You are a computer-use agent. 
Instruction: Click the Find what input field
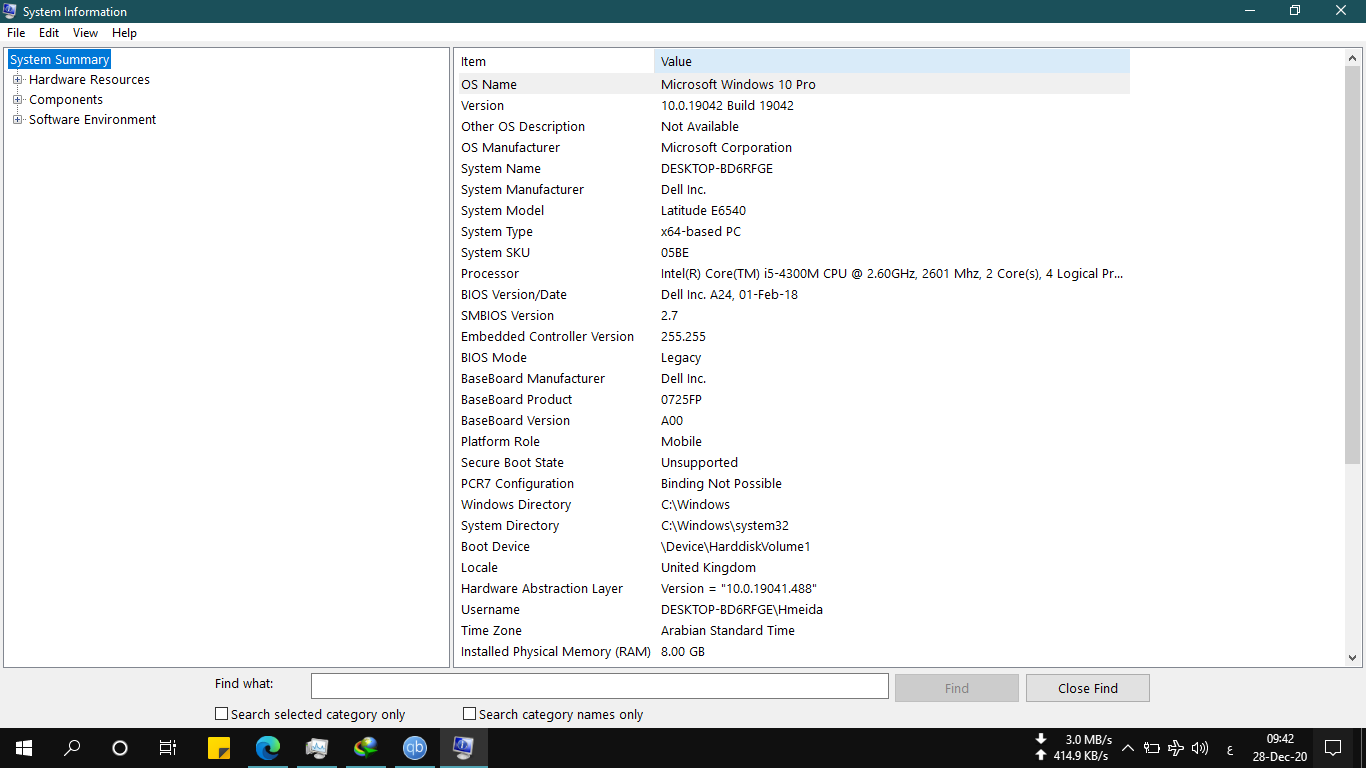point(600,686)
